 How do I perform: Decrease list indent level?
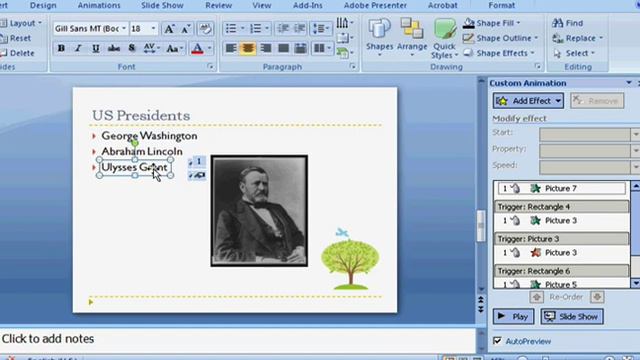click(282, 29)
